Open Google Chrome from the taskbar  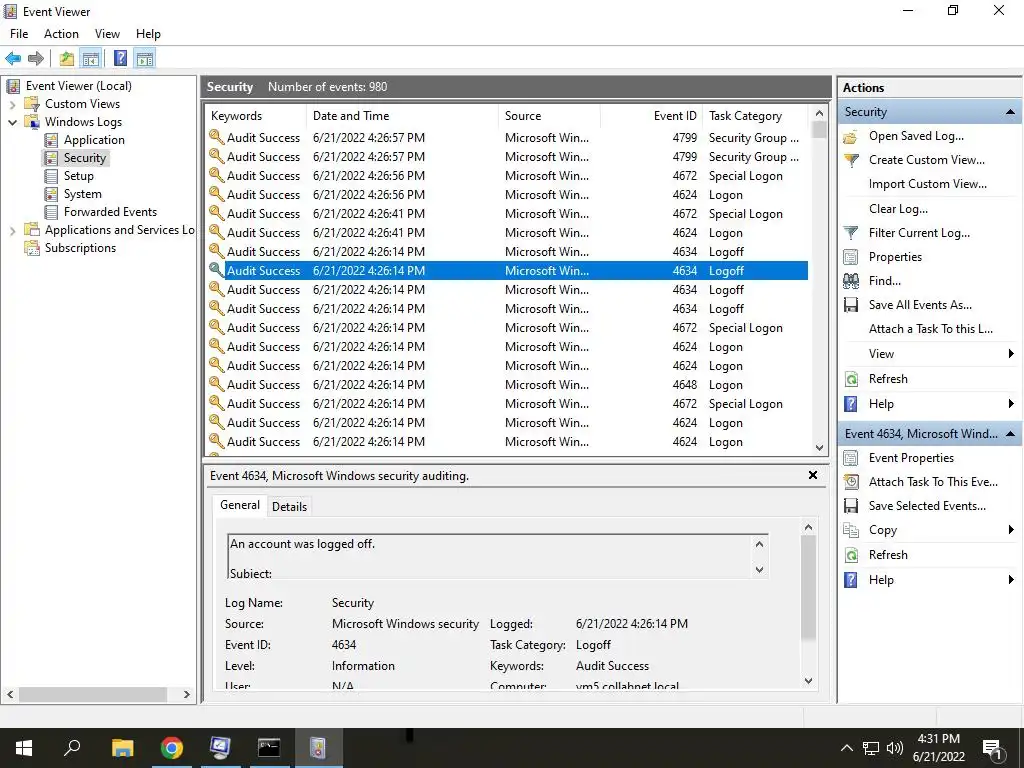[171, 748]
